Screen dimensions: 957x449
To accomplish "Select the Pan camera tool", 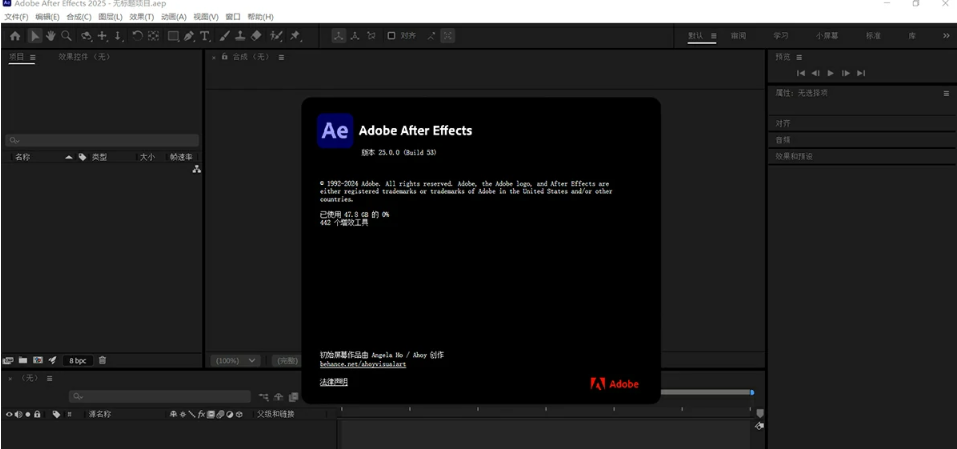I will [x=103, y=36].
